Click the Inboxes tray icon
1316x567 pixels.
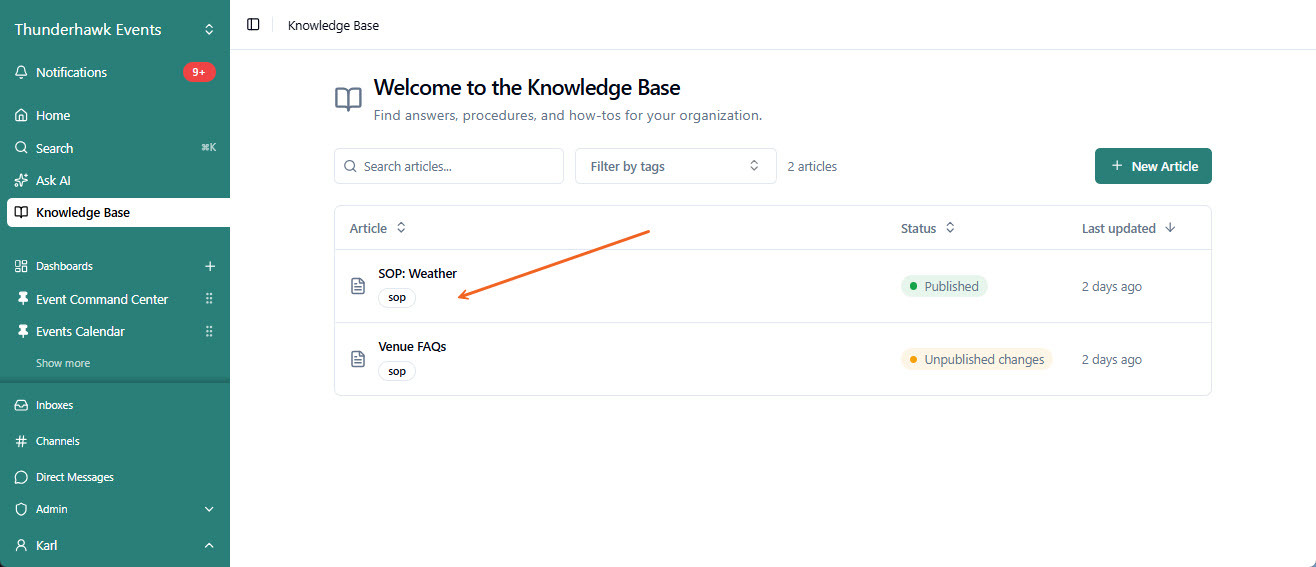(21, 405)
